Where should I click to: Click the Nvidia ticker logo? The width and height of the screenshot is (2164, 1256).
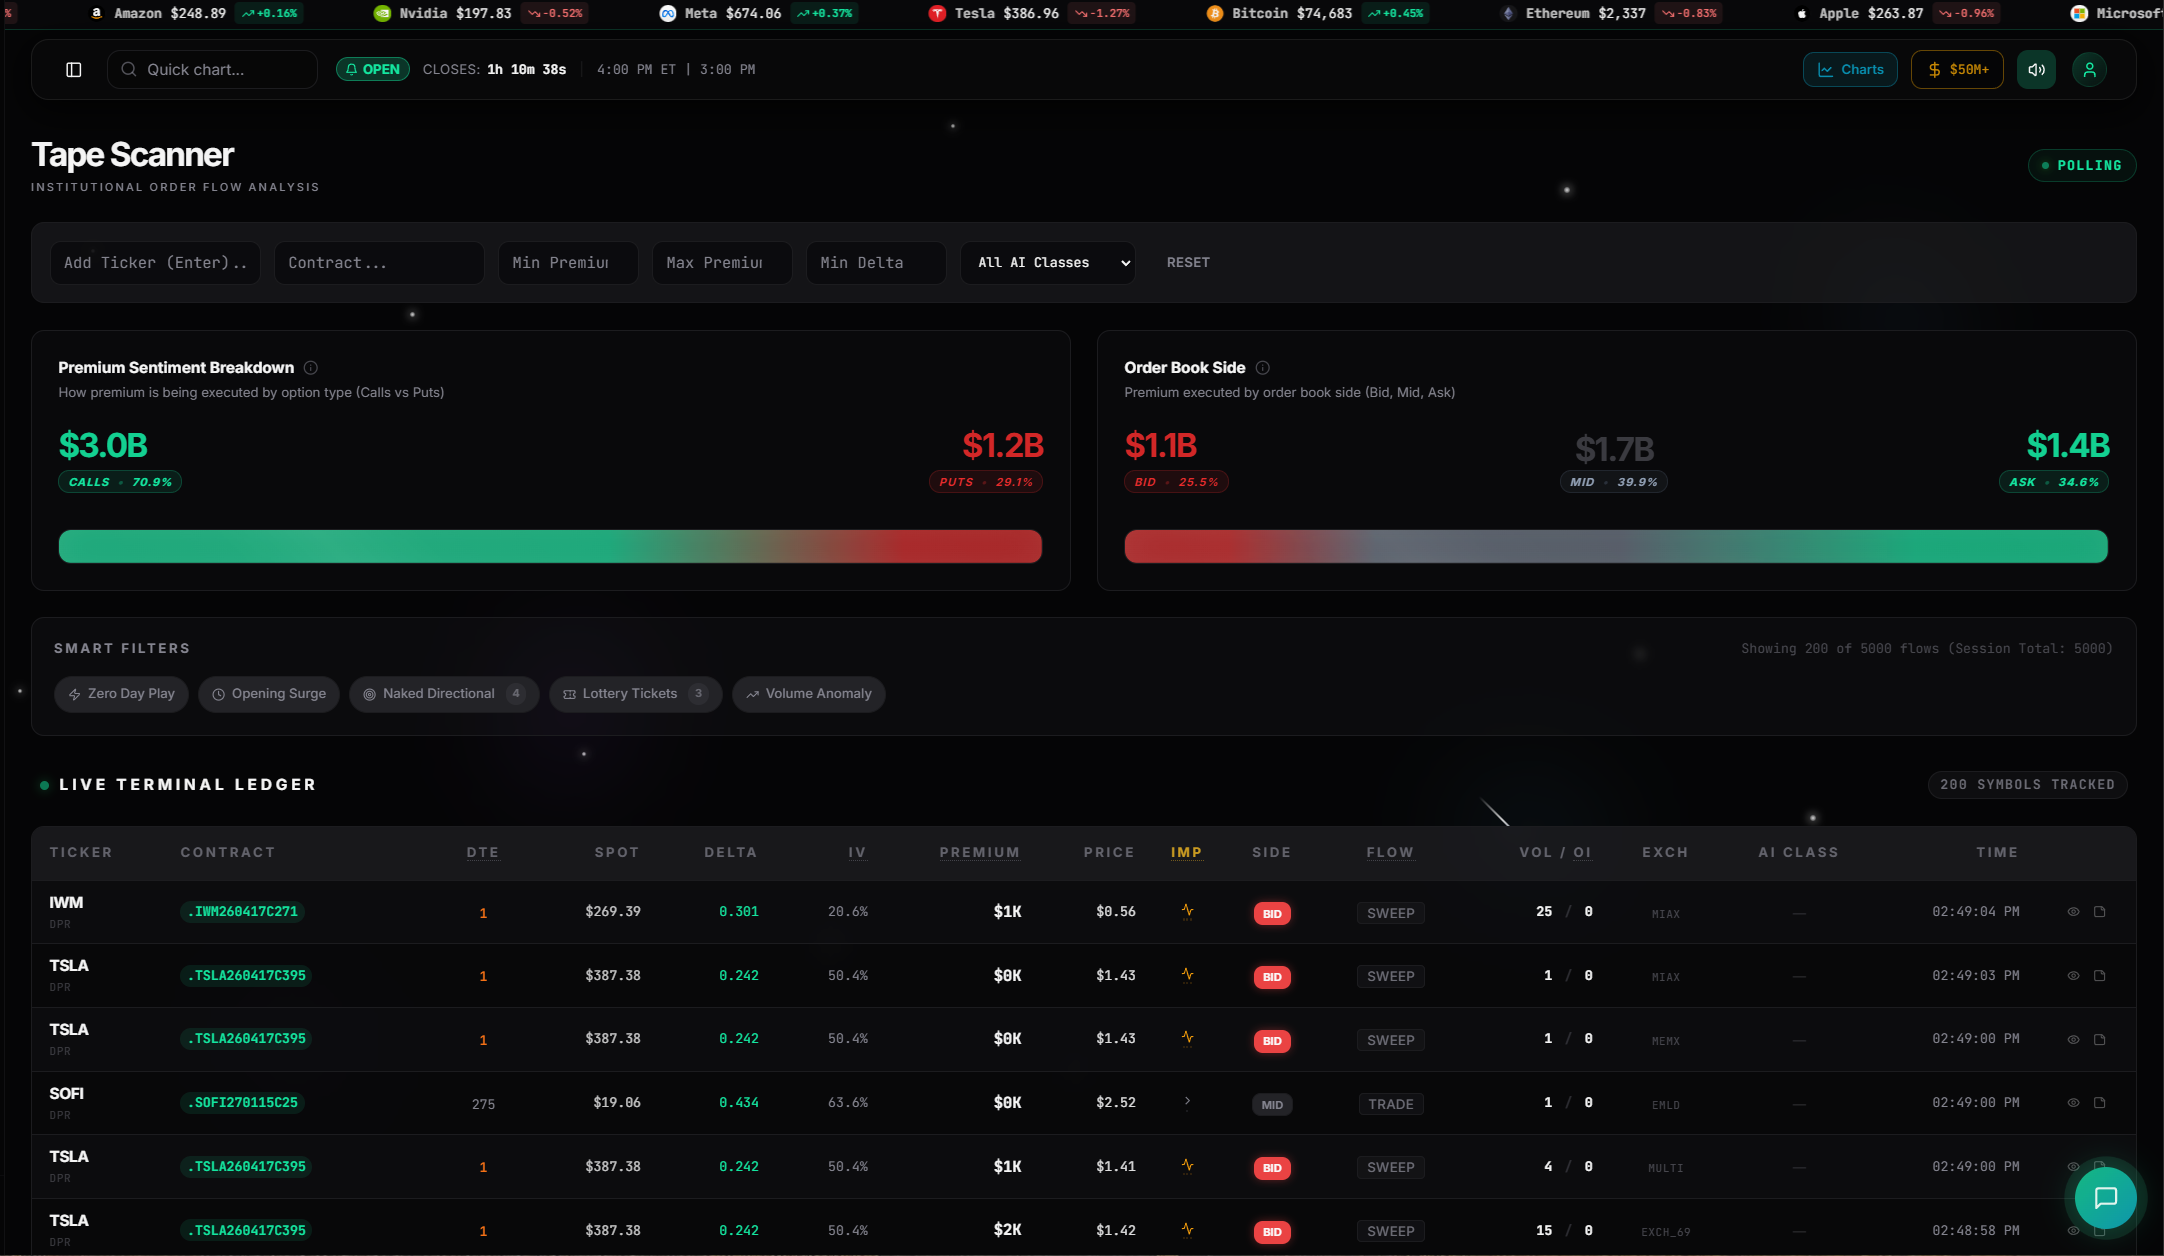382,13
